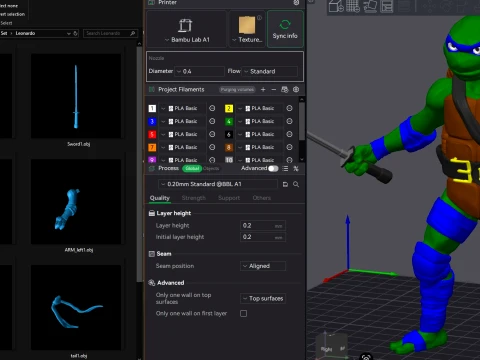Click filament 1 white color swatch
Image resolution: width=480 pixels, height=360 pixels.
[152, 108]
